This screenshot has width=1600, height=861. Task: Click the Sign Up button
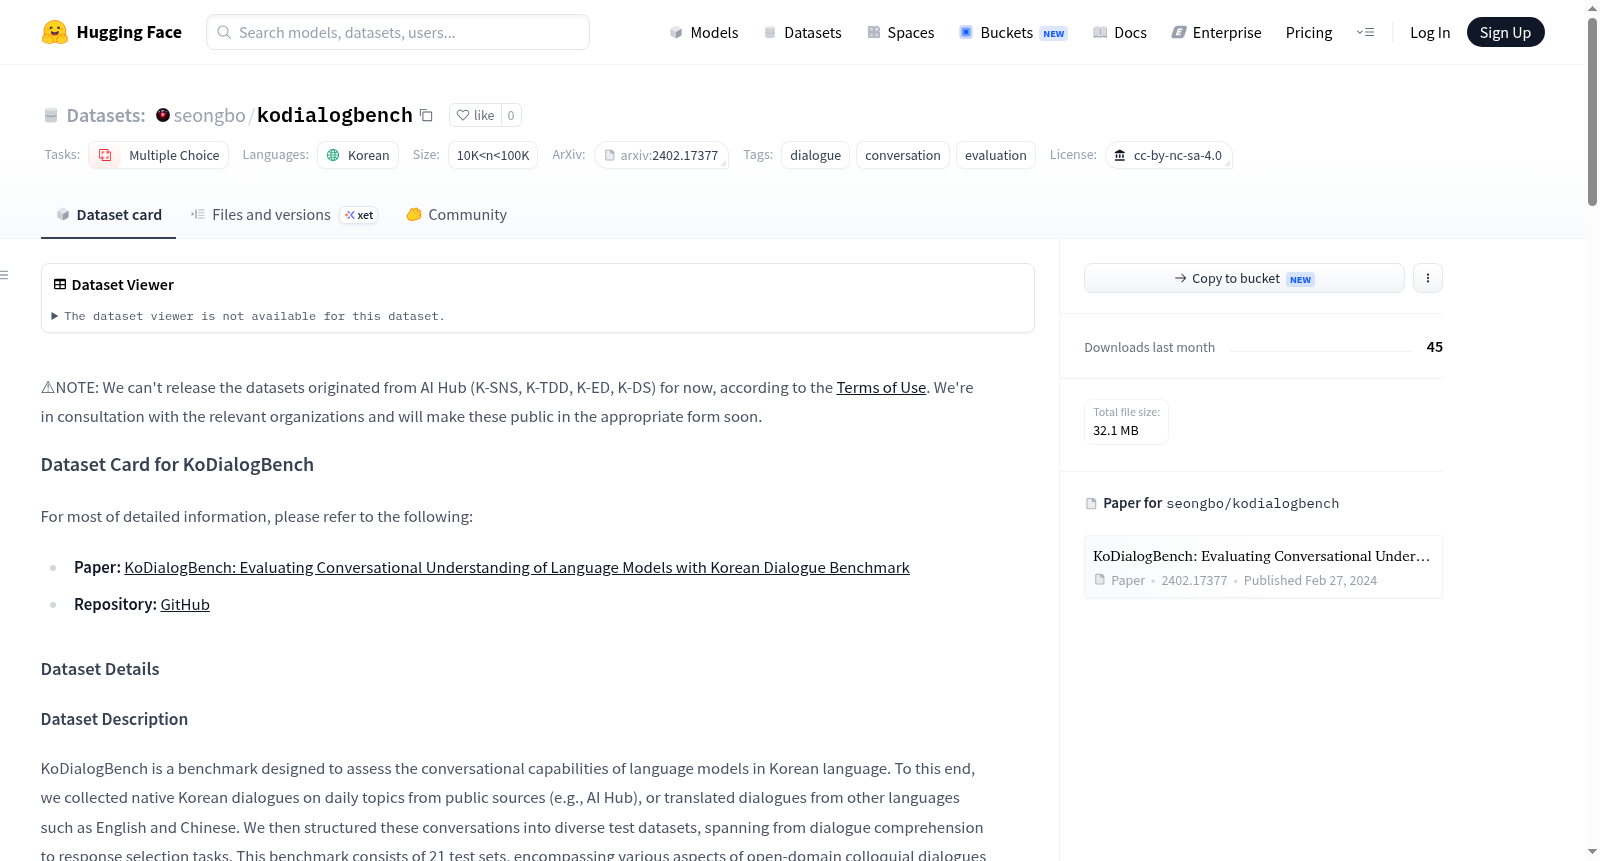tap(1506, 32)
